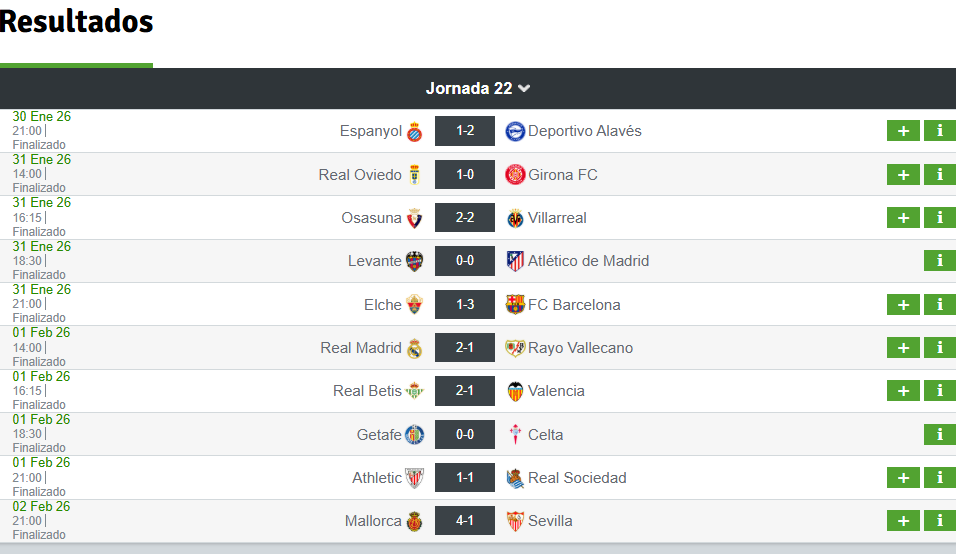The width and height of the screenshot is (956, 554).
Task: Expand Real Oviedo vs Girona plus button
Action: pyautogui.click(x=903, y=175)
